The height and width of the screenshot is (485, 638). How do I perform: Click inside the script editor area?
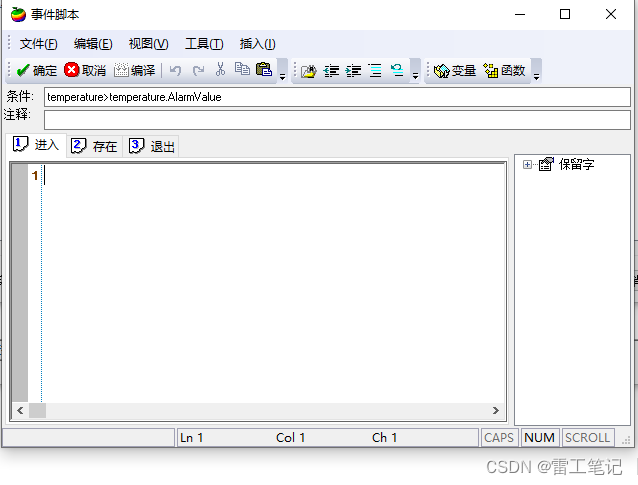(x=273, y=283)
